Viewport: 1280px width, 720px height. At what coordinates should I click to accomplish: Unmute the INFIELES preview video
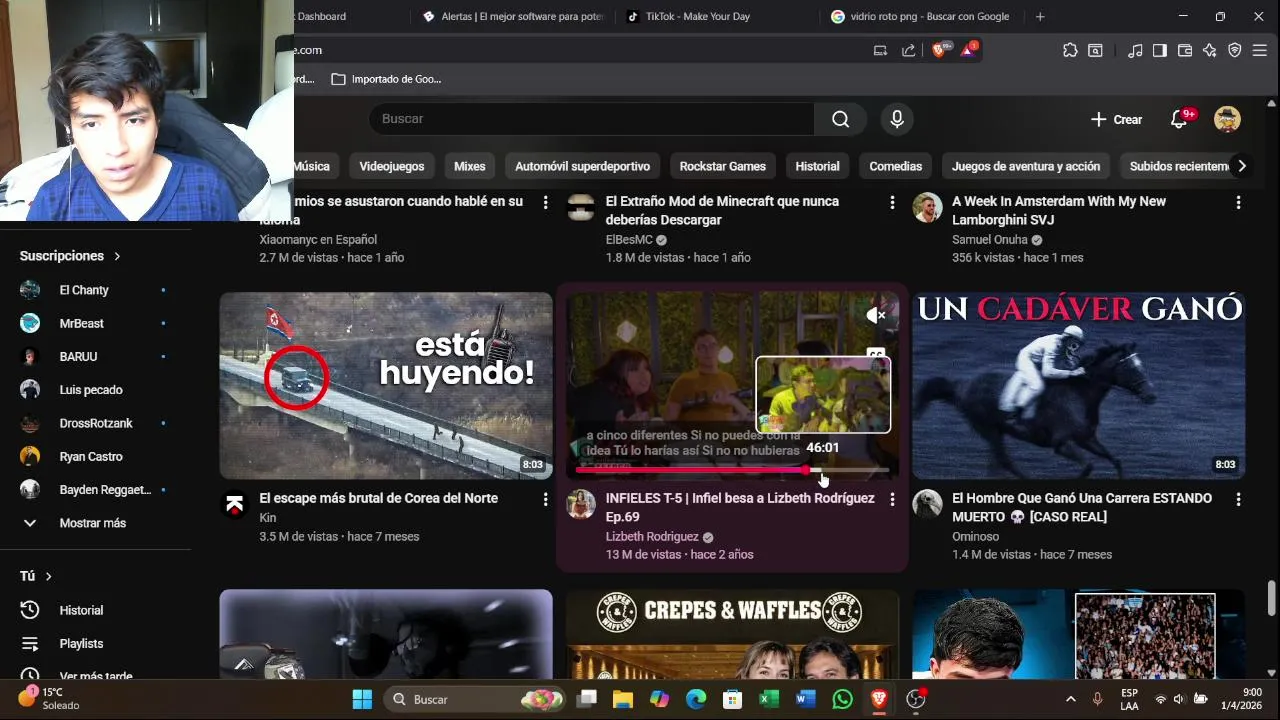875,316
